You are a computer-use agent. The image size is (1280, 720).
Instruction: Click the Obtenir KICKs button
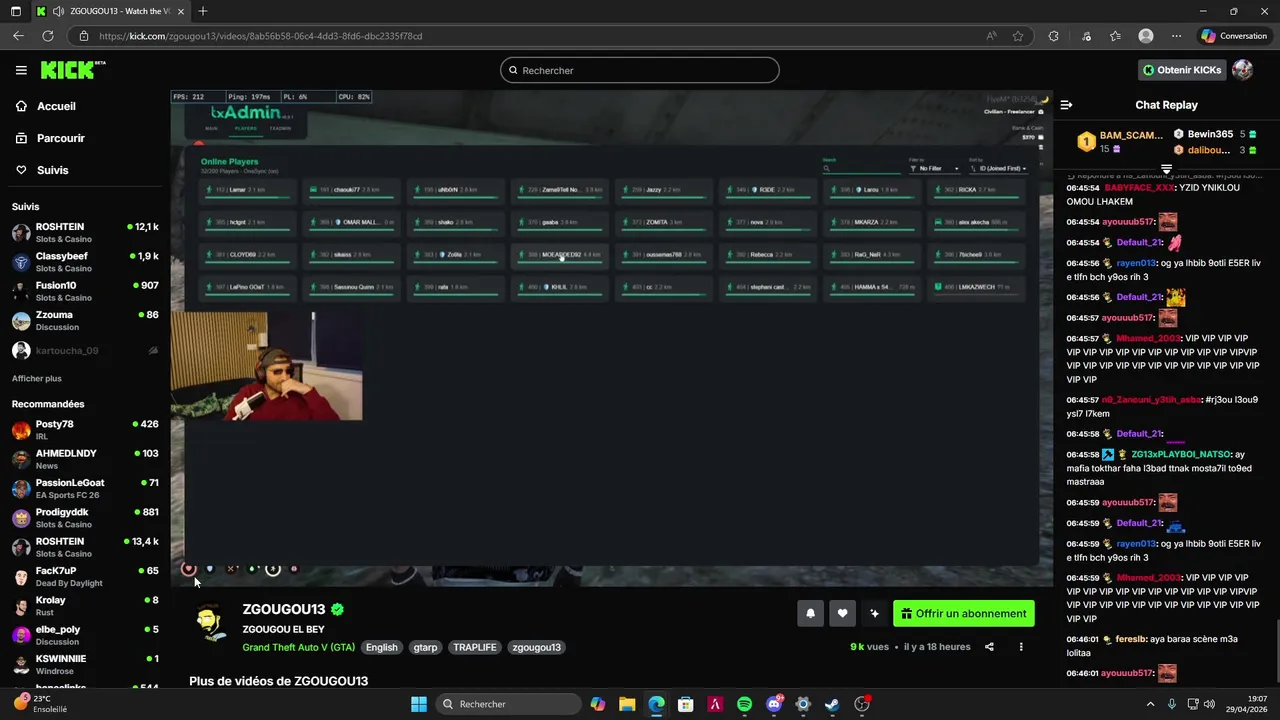click(x=1182, y=70)
